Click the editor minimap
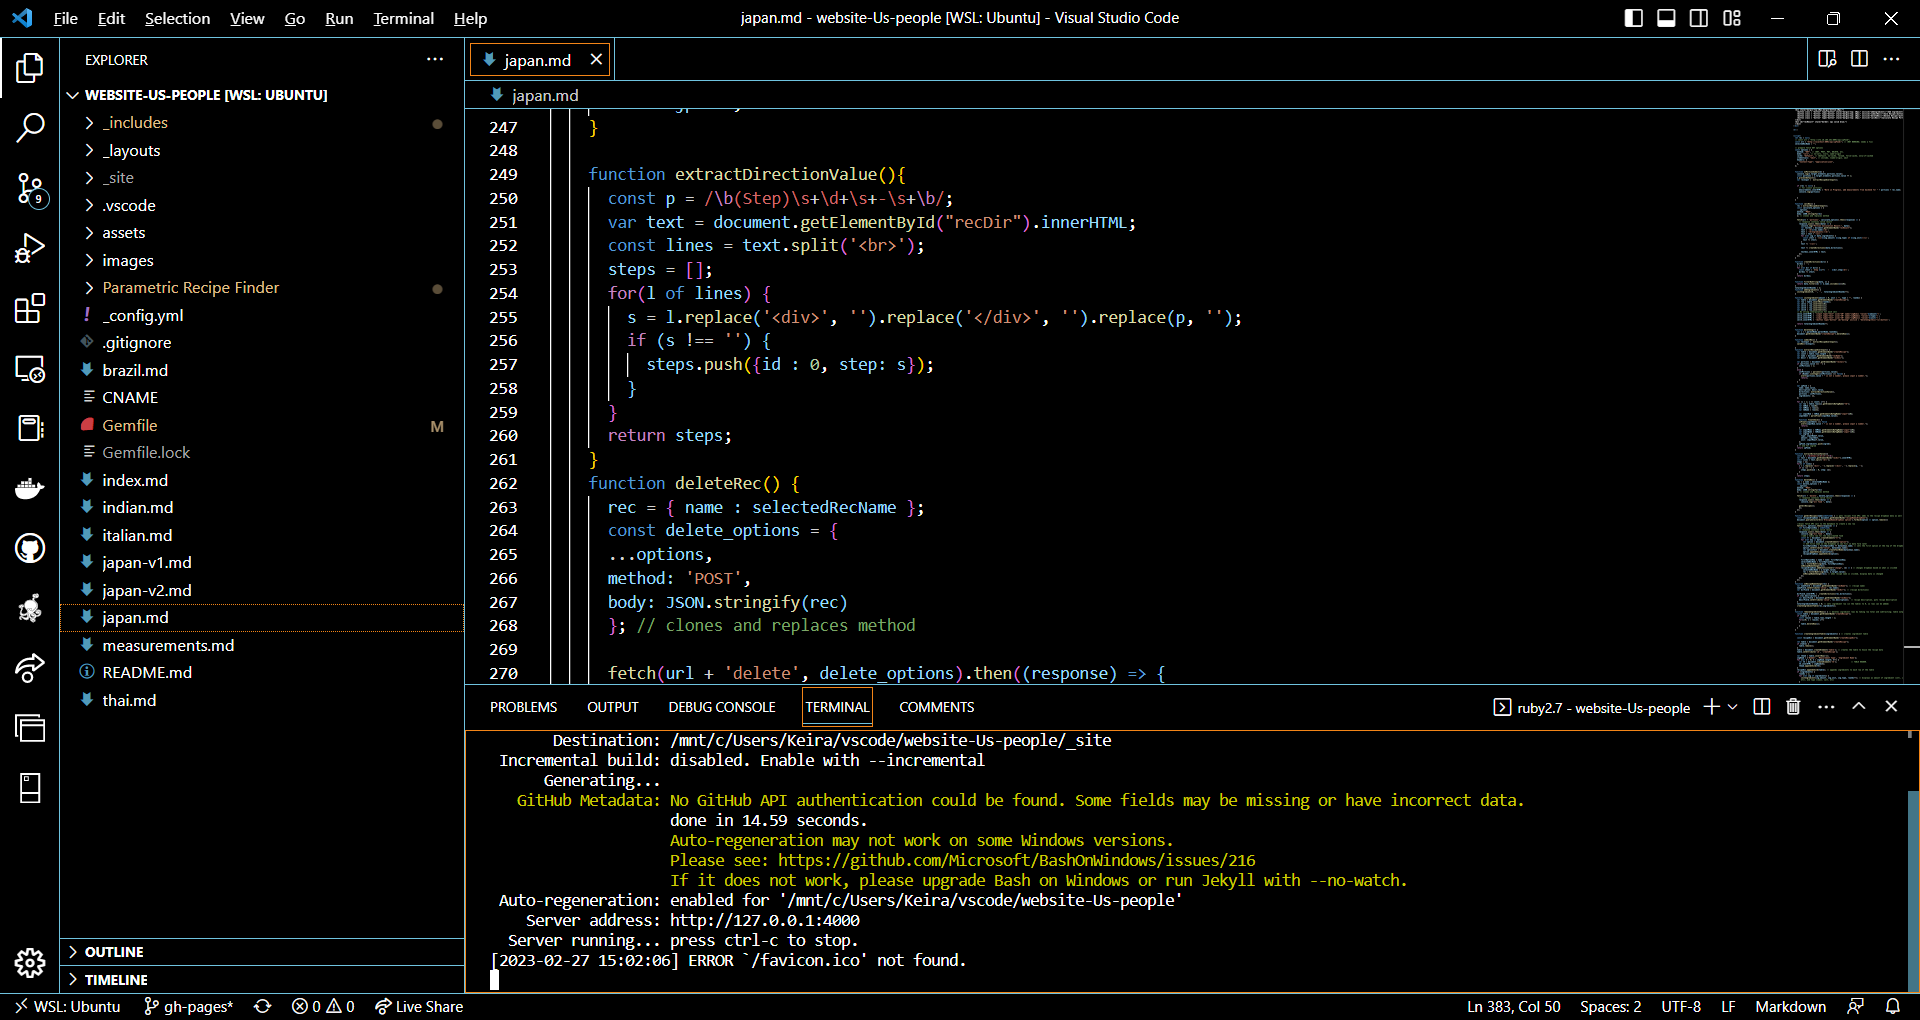The height and width of the screenshot is (1020, 1920). pos(1850,395)
